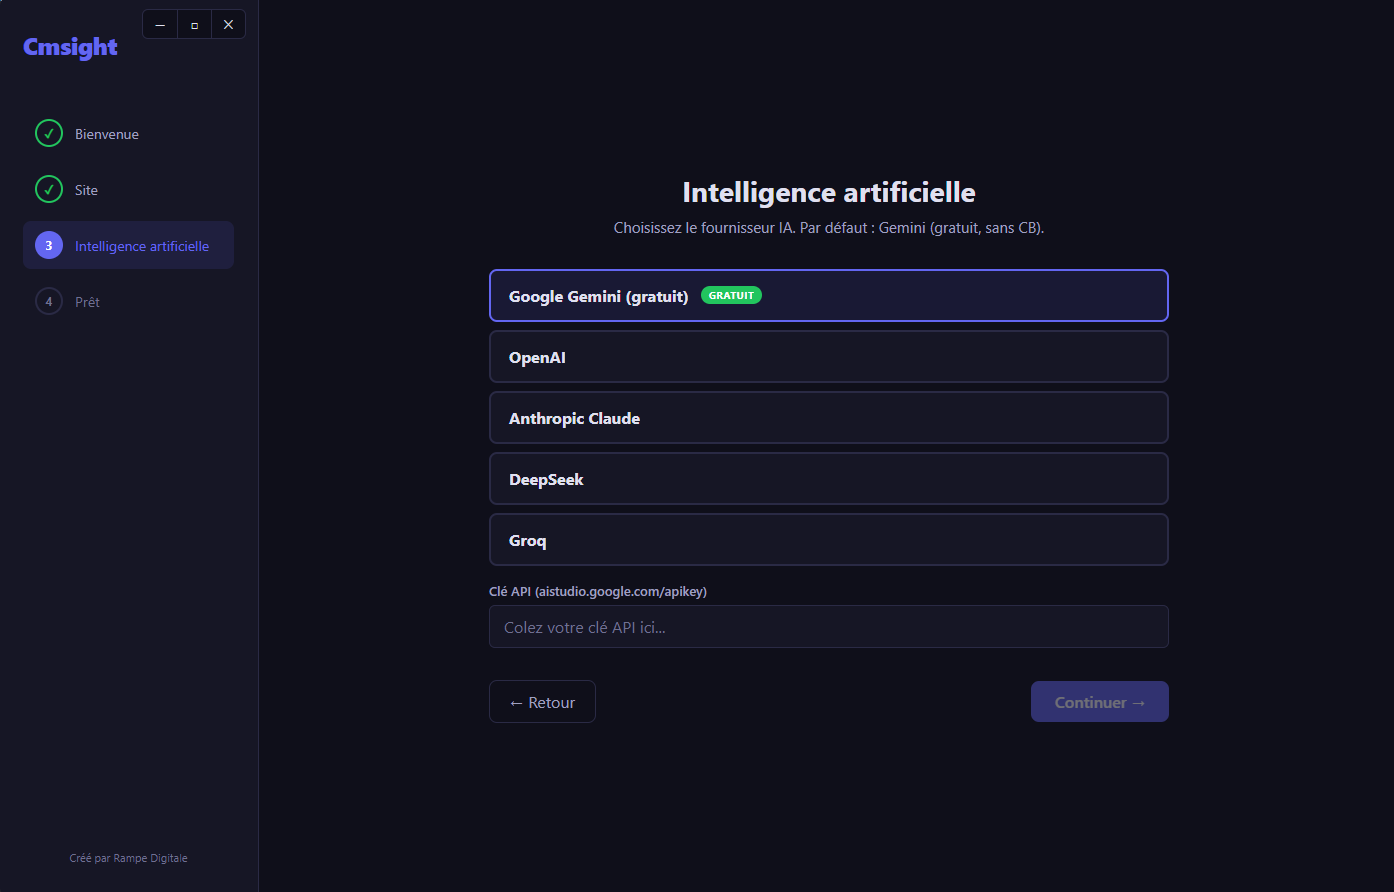The height and width of the screenshot is (892, 1394).
Task: Click the Cmsight logo
Action: pyautogui.click(x=71, y=48)
